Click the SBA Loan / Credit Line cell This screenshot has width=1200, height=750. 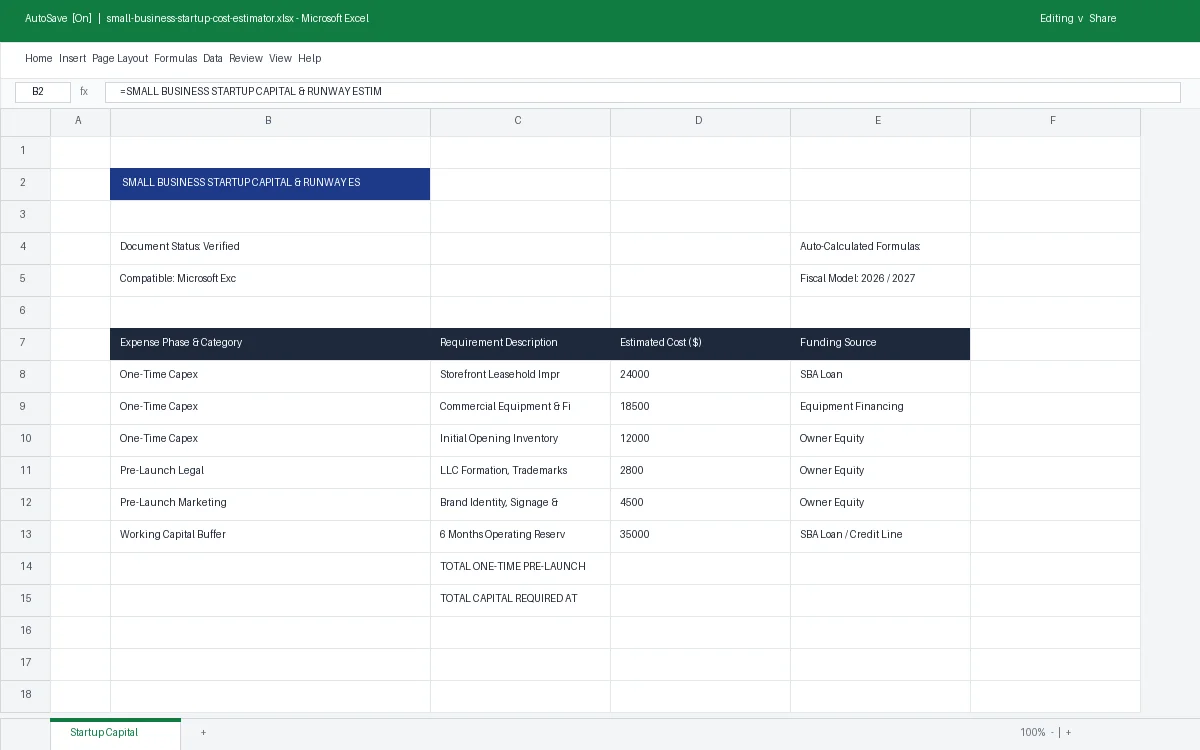tap(880, 536)
